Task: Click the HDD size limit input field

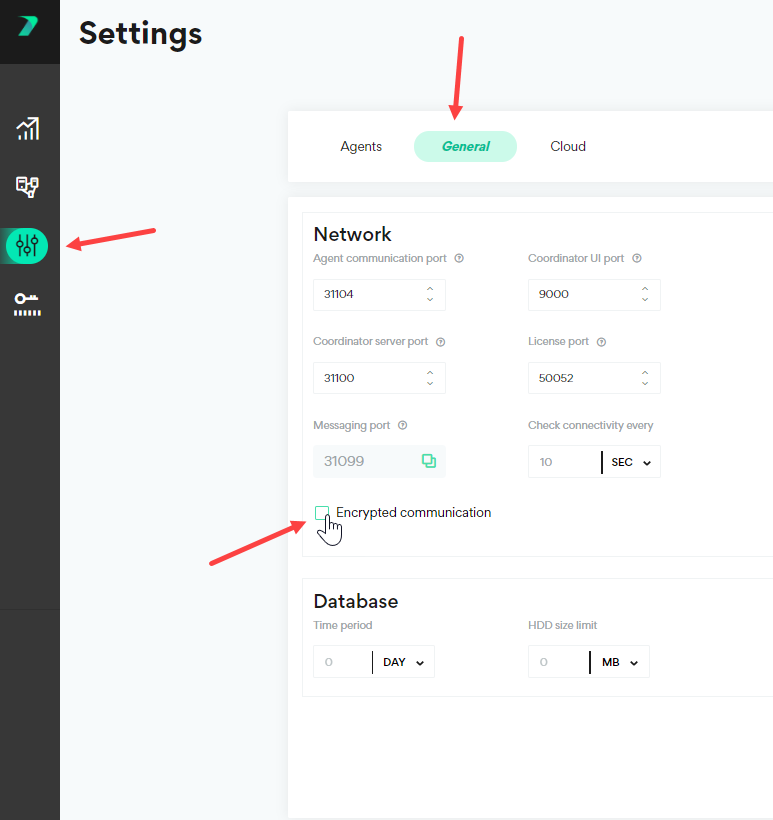Action: [x=558, y=662]
